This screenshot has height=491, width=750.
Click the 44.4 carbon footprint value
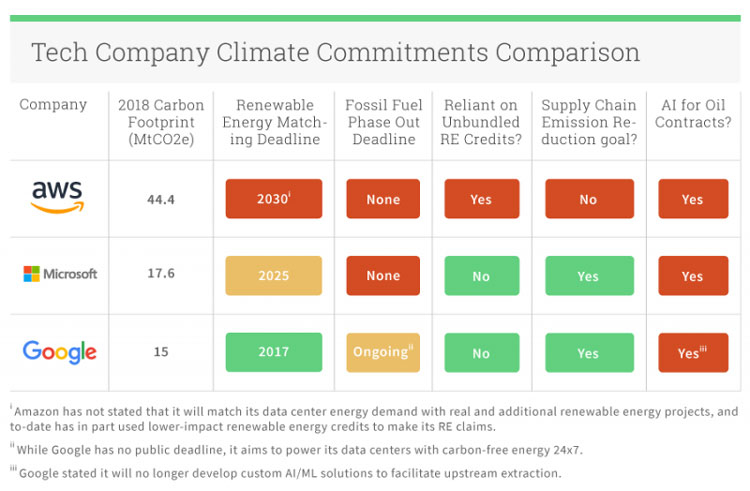pos(161,199)
